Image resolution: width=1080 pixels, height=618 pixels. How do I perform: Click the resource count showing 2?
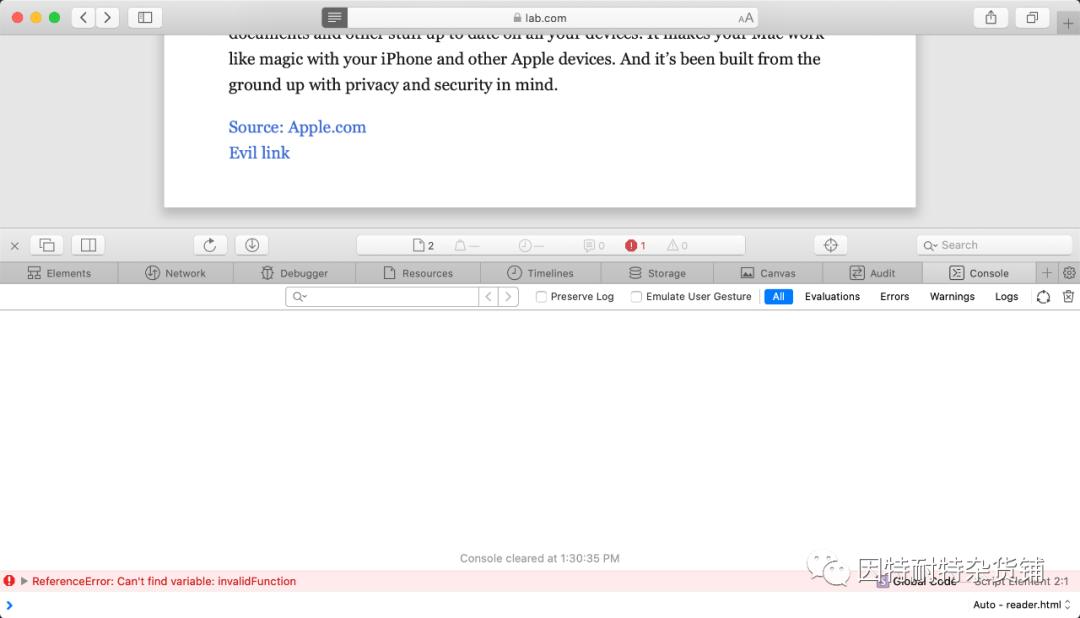[x=423, y=245]
